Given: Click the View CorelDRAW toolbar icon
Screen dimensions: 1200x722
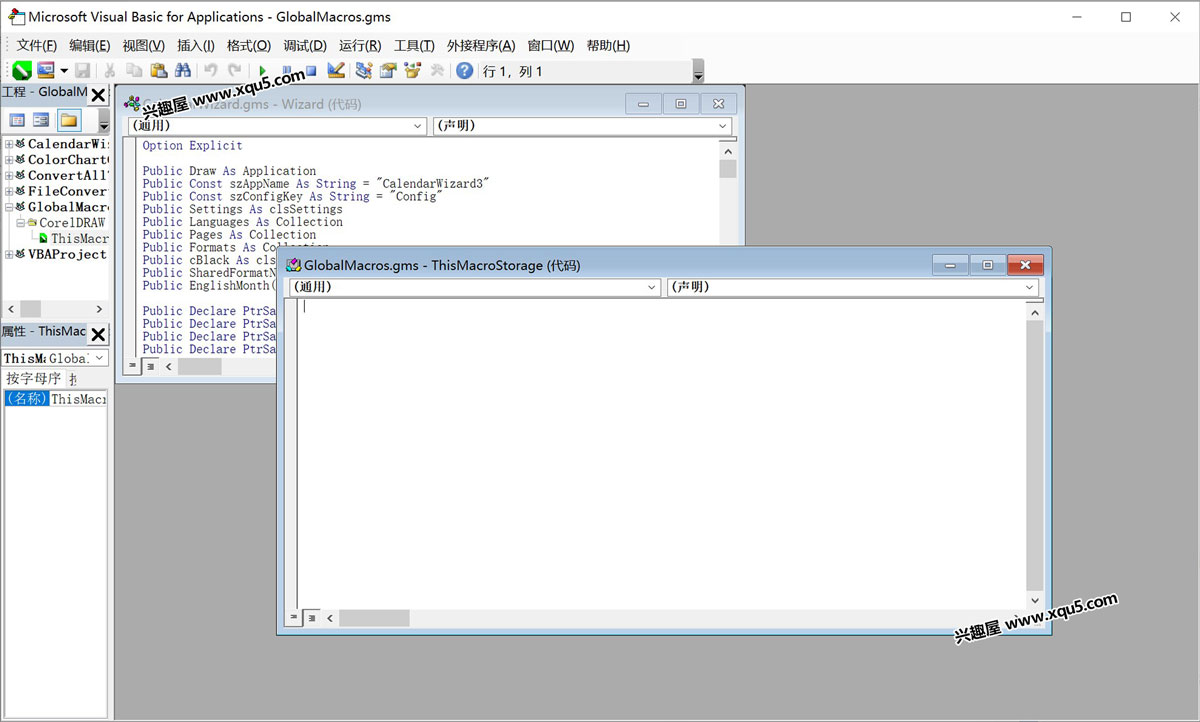Looking at the screenshot, I should pos(22,71).
